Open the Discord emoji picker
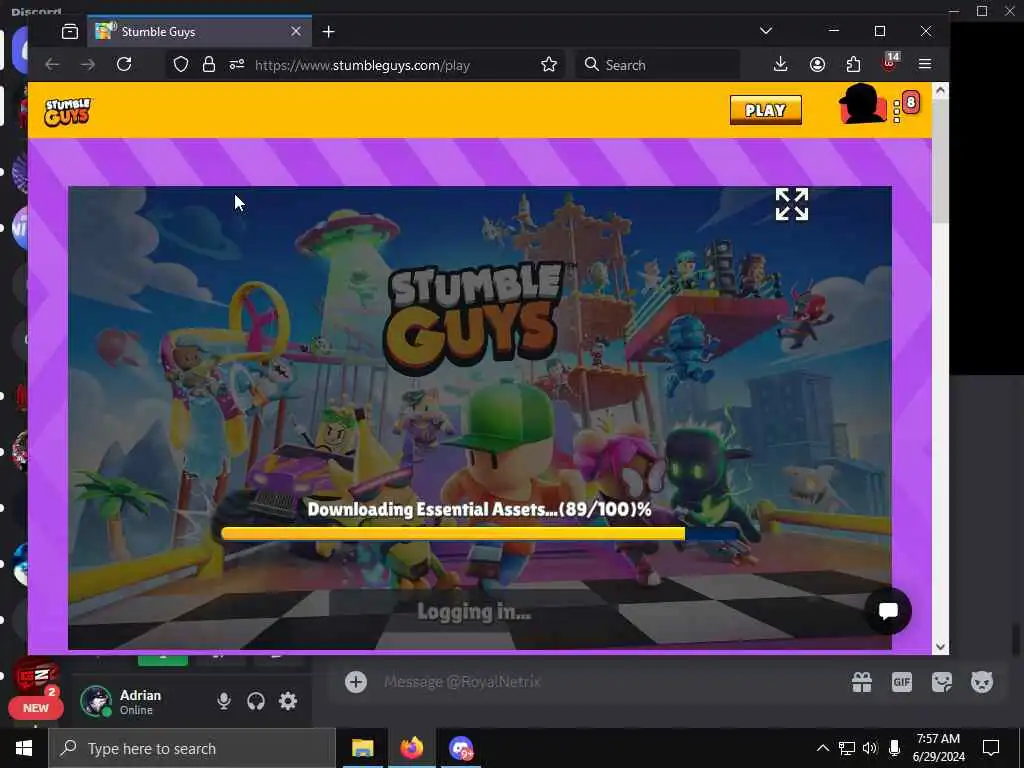Image resolution: width=1024 pixels, height=768 pixels. coord(982,682)
